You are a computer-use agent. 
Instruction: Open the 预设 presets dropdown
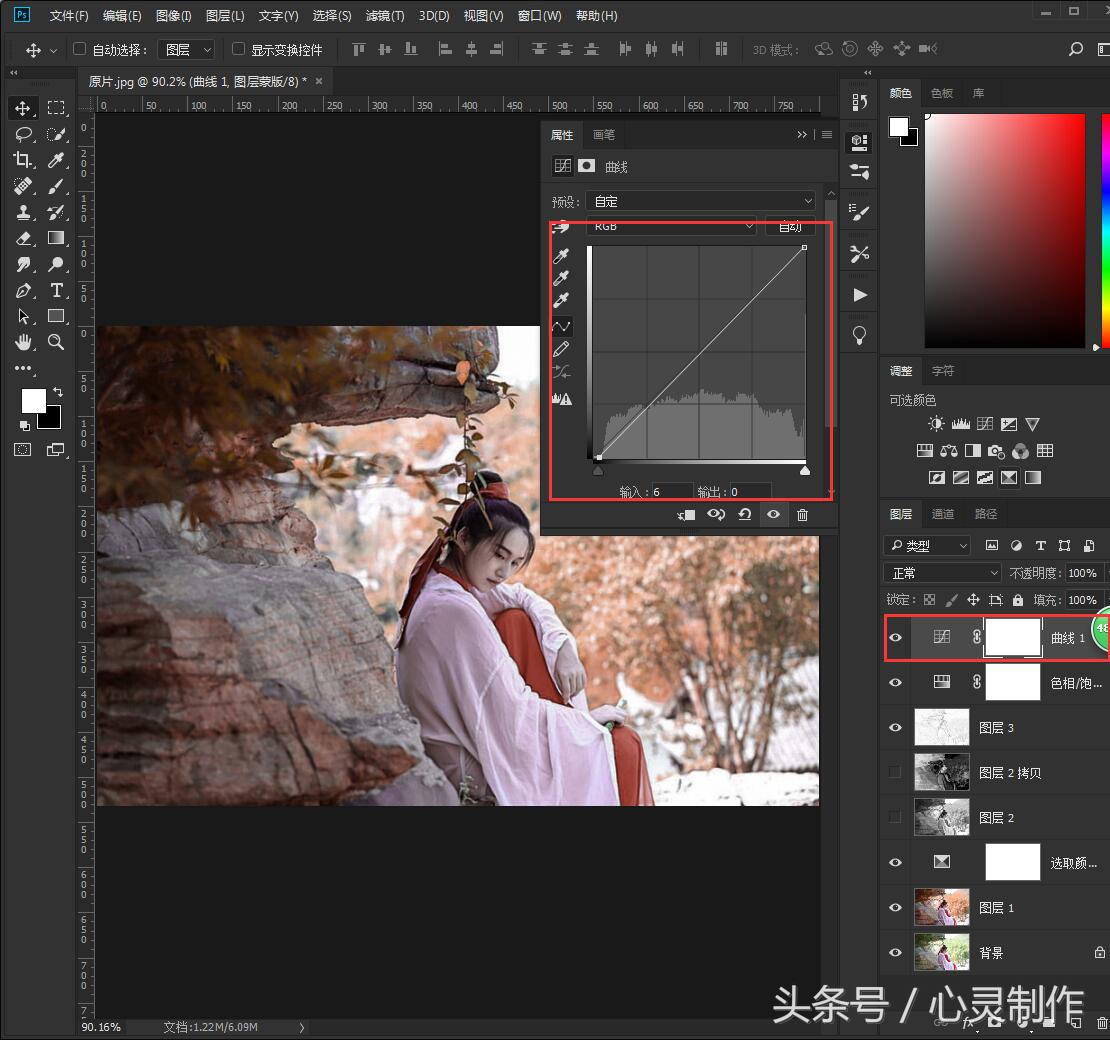point(700,200)
